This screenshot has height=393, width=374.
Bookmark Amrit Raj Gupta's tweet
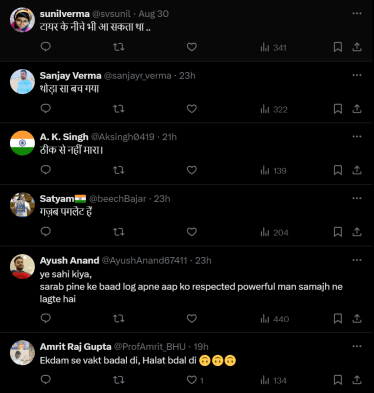pyautogui.click(x=338, y=380)
